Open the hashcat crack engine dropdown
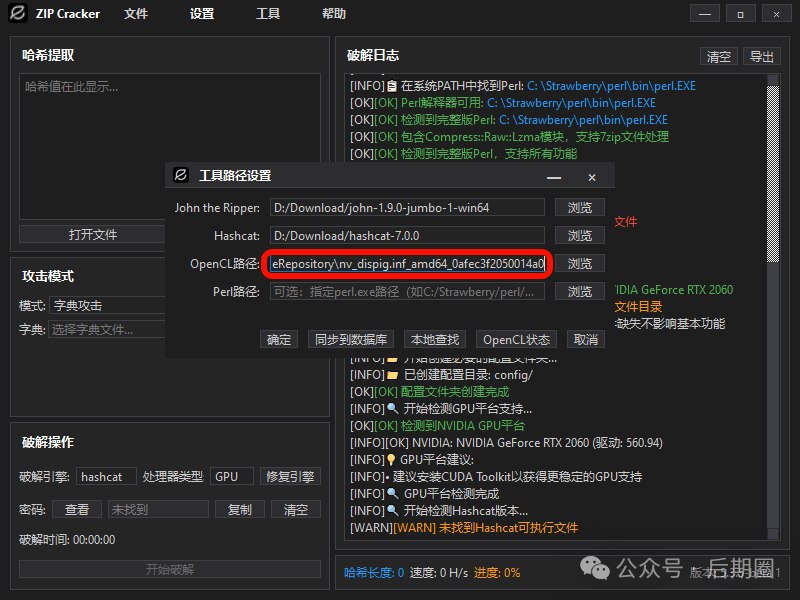Screen dimensions: 800x600 (x=106, y=476)
